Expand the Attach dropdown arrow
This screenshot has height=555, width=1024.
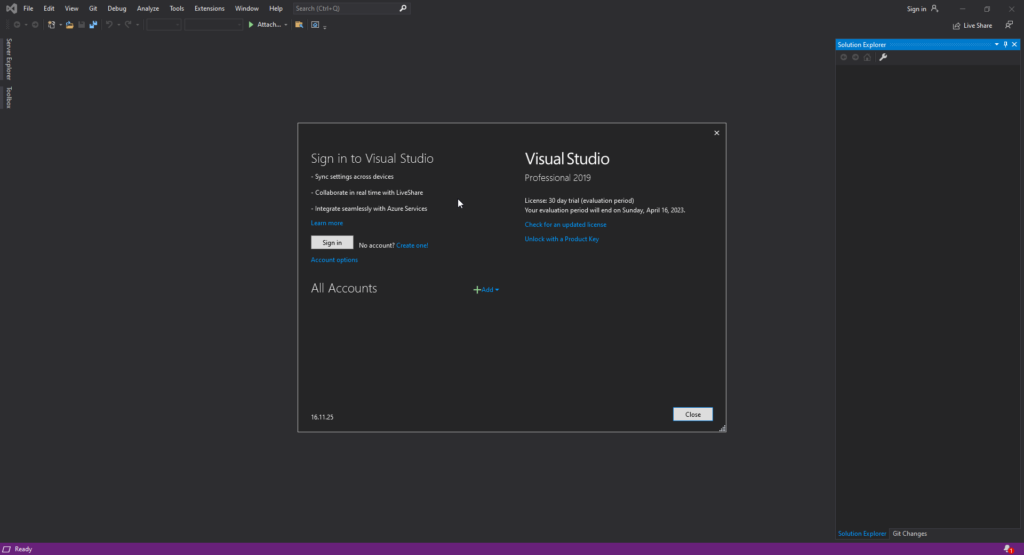285,25
